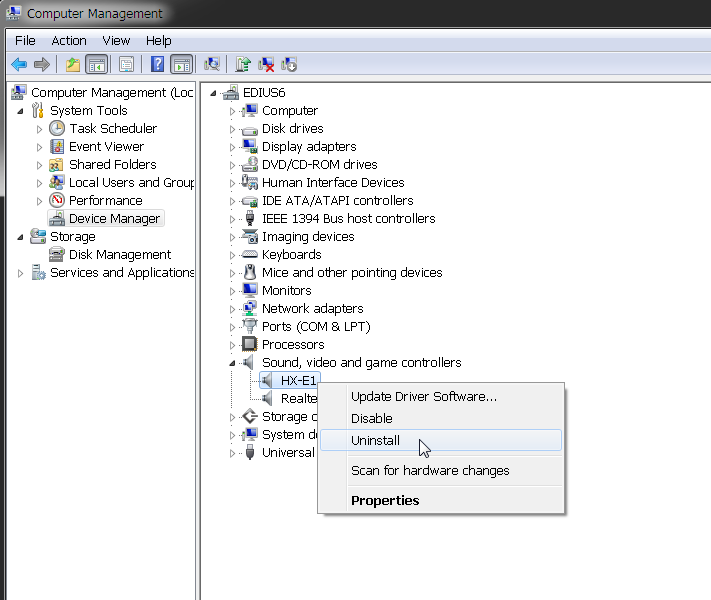This screenshot has height=600, width=711.
Task: Click the blue Back arrow in toolbar
Action: coord(19,64)
